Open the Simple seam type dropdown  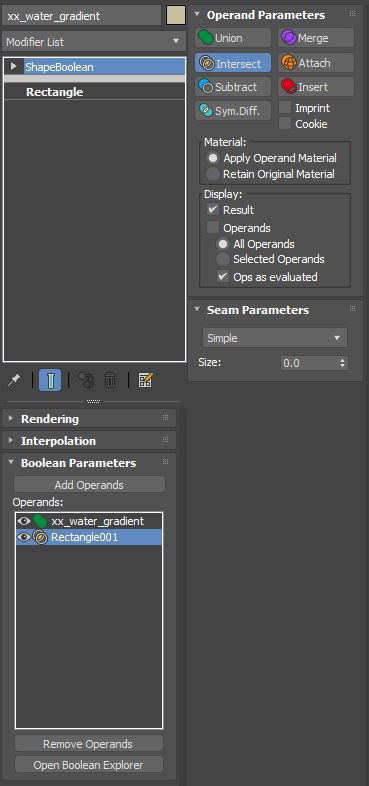pos(275,338)
